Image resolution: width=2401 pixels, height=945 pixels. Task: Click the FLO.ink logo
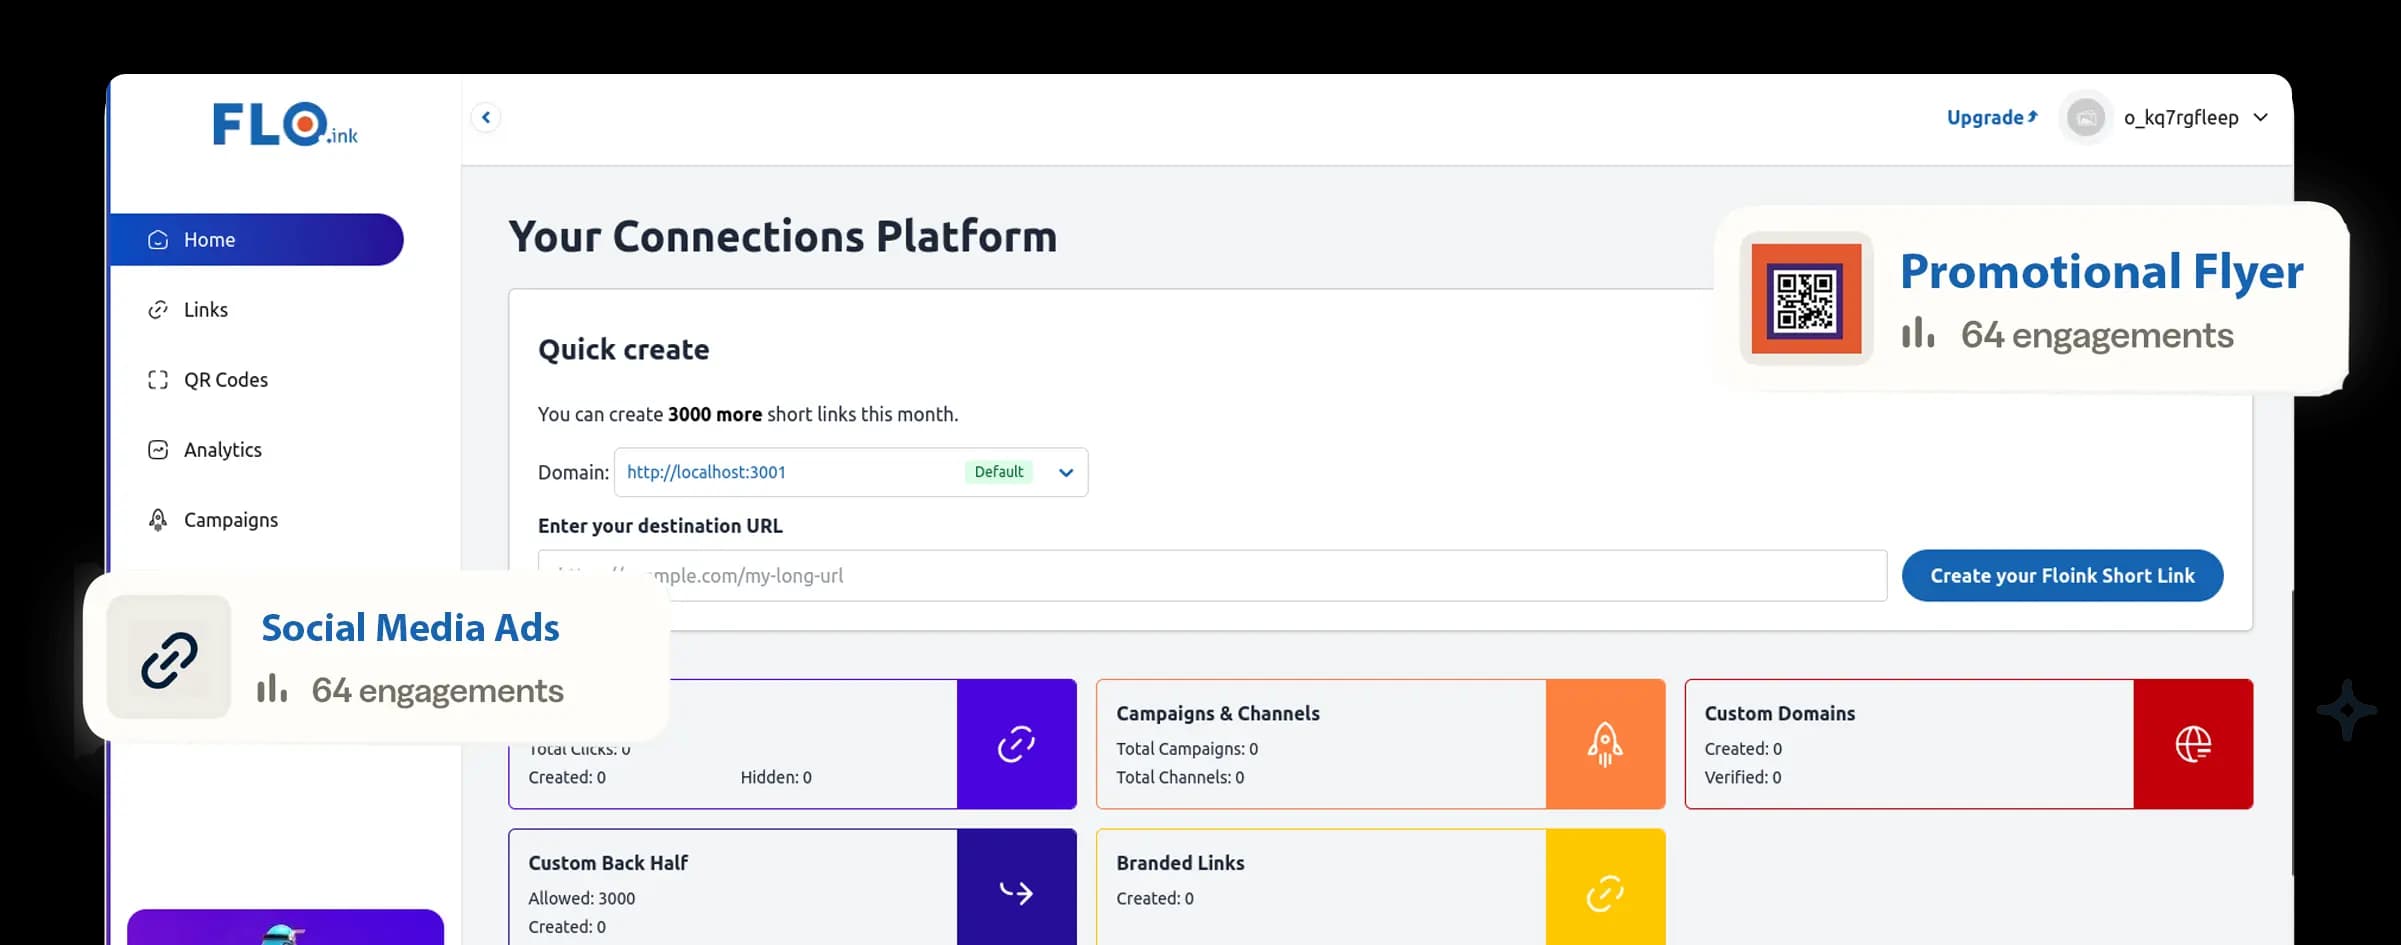tap(284, 125)
